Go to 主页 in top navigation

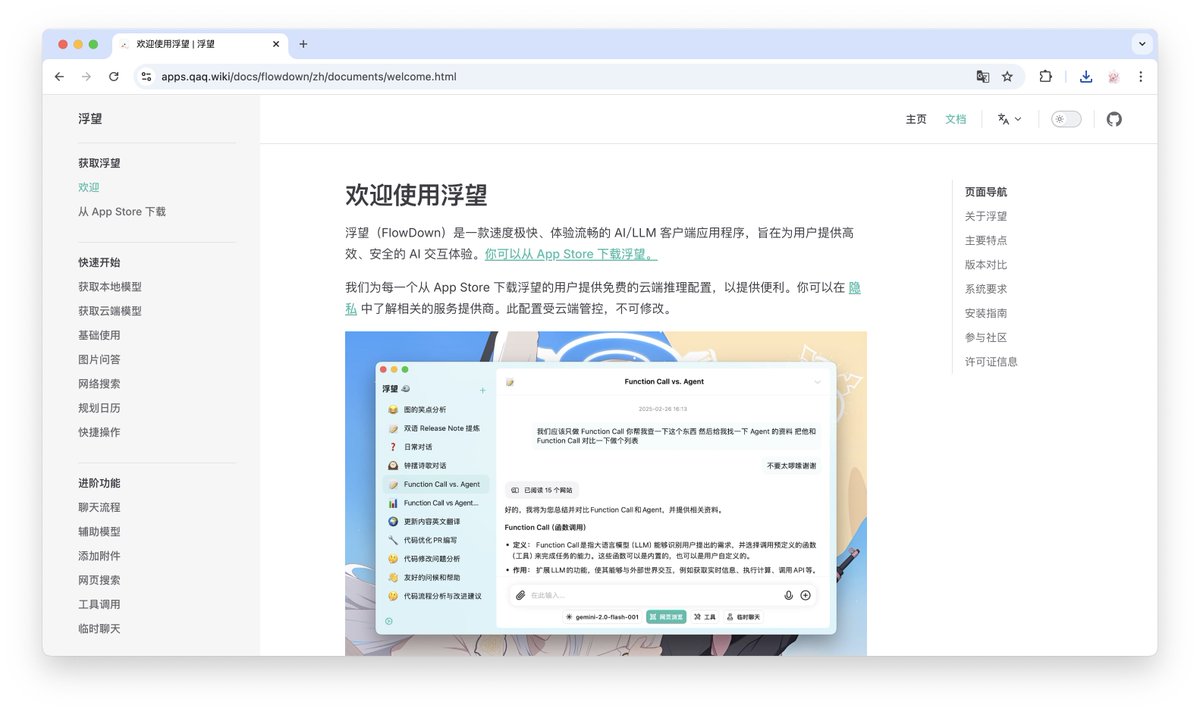916,119
